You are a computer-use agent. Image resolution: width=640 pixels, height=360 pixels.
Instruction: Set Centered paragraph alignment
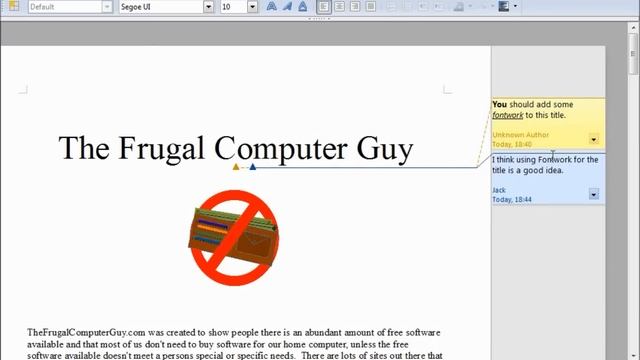click(340, 6)
